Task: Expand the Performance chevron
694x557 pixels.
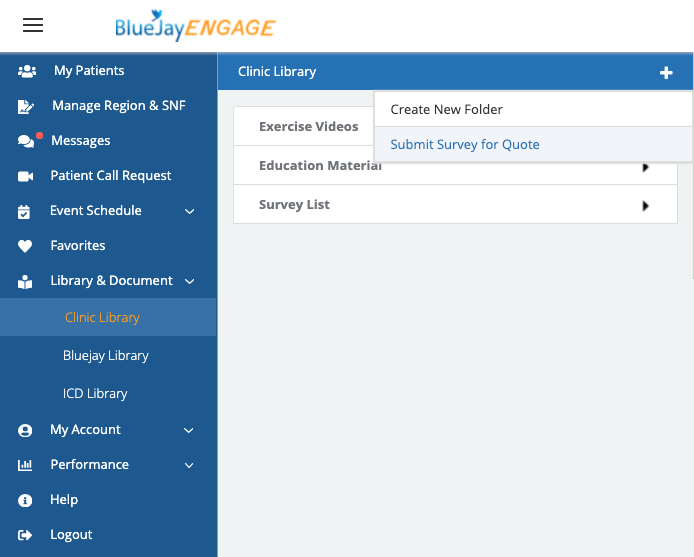Action: (x=189, y=465)
